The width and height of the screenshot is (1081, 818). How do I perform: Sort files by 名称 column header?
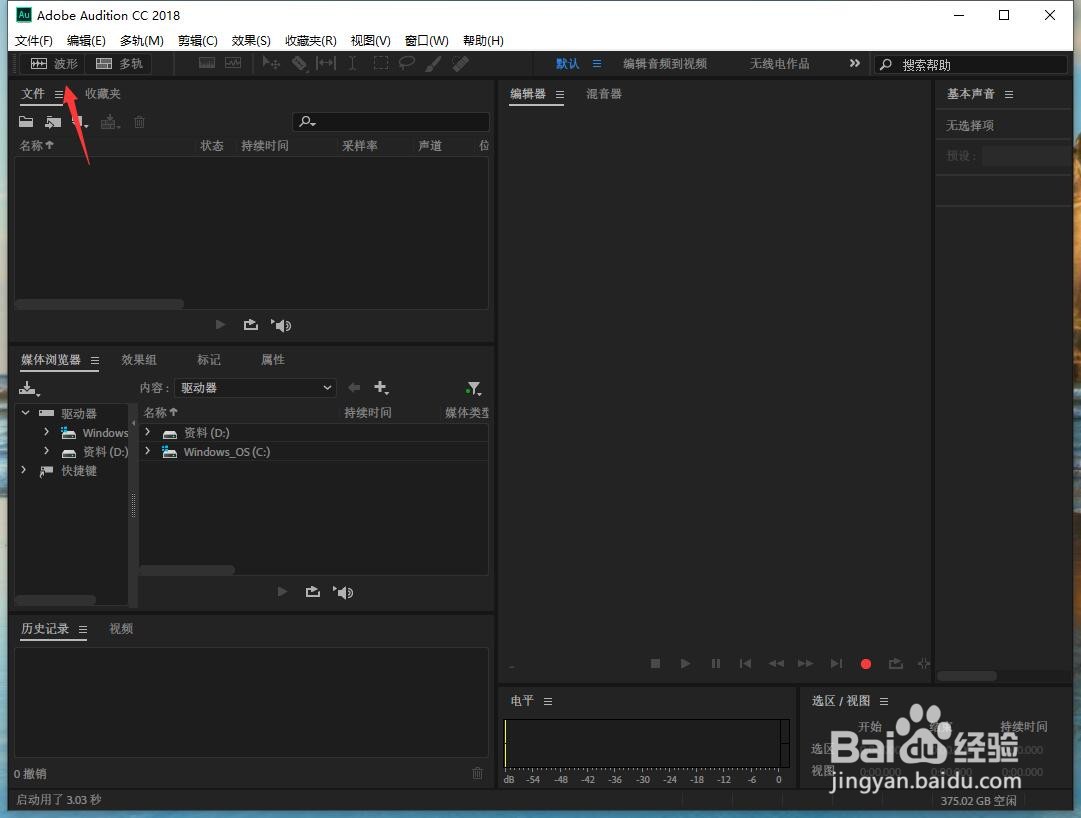click(37, 145)
